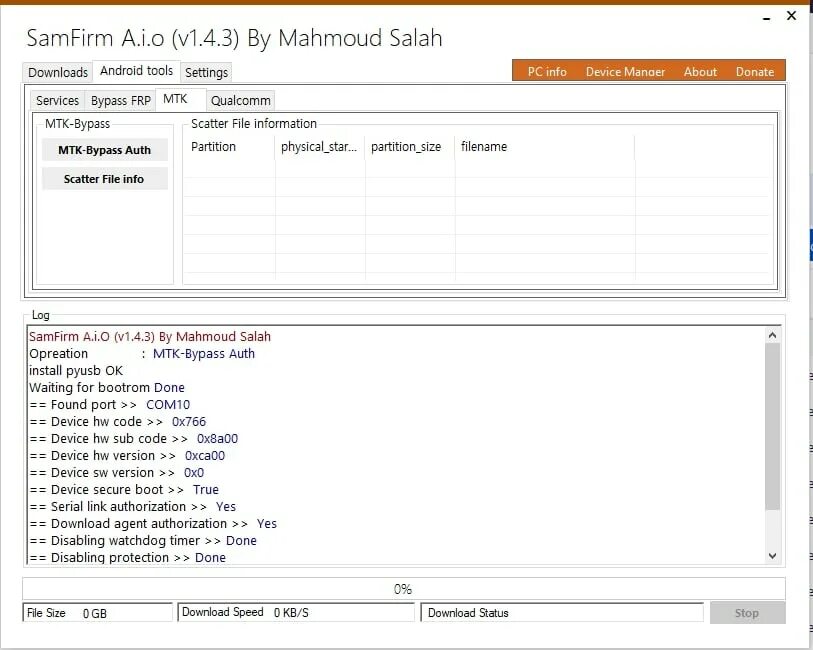Close the SamFirm window
This screenshot has width=813, height=650.
pyautogui.click(x=791, y=16)
